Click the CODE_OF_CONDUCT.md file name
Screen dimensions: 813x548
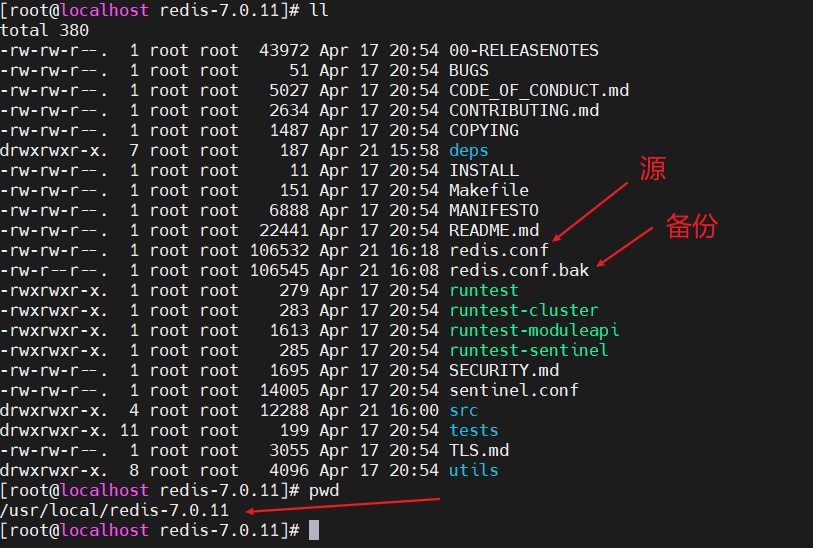pyautogui.click(x=538, y=91)
